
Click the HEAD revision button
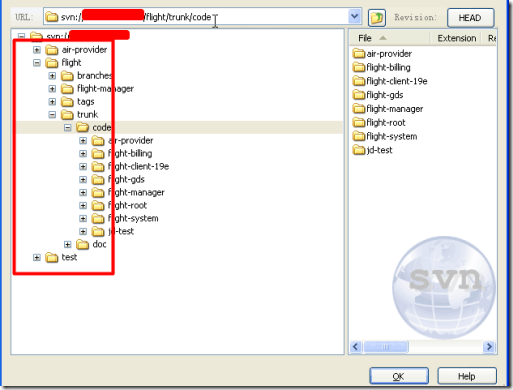point(470,18)
